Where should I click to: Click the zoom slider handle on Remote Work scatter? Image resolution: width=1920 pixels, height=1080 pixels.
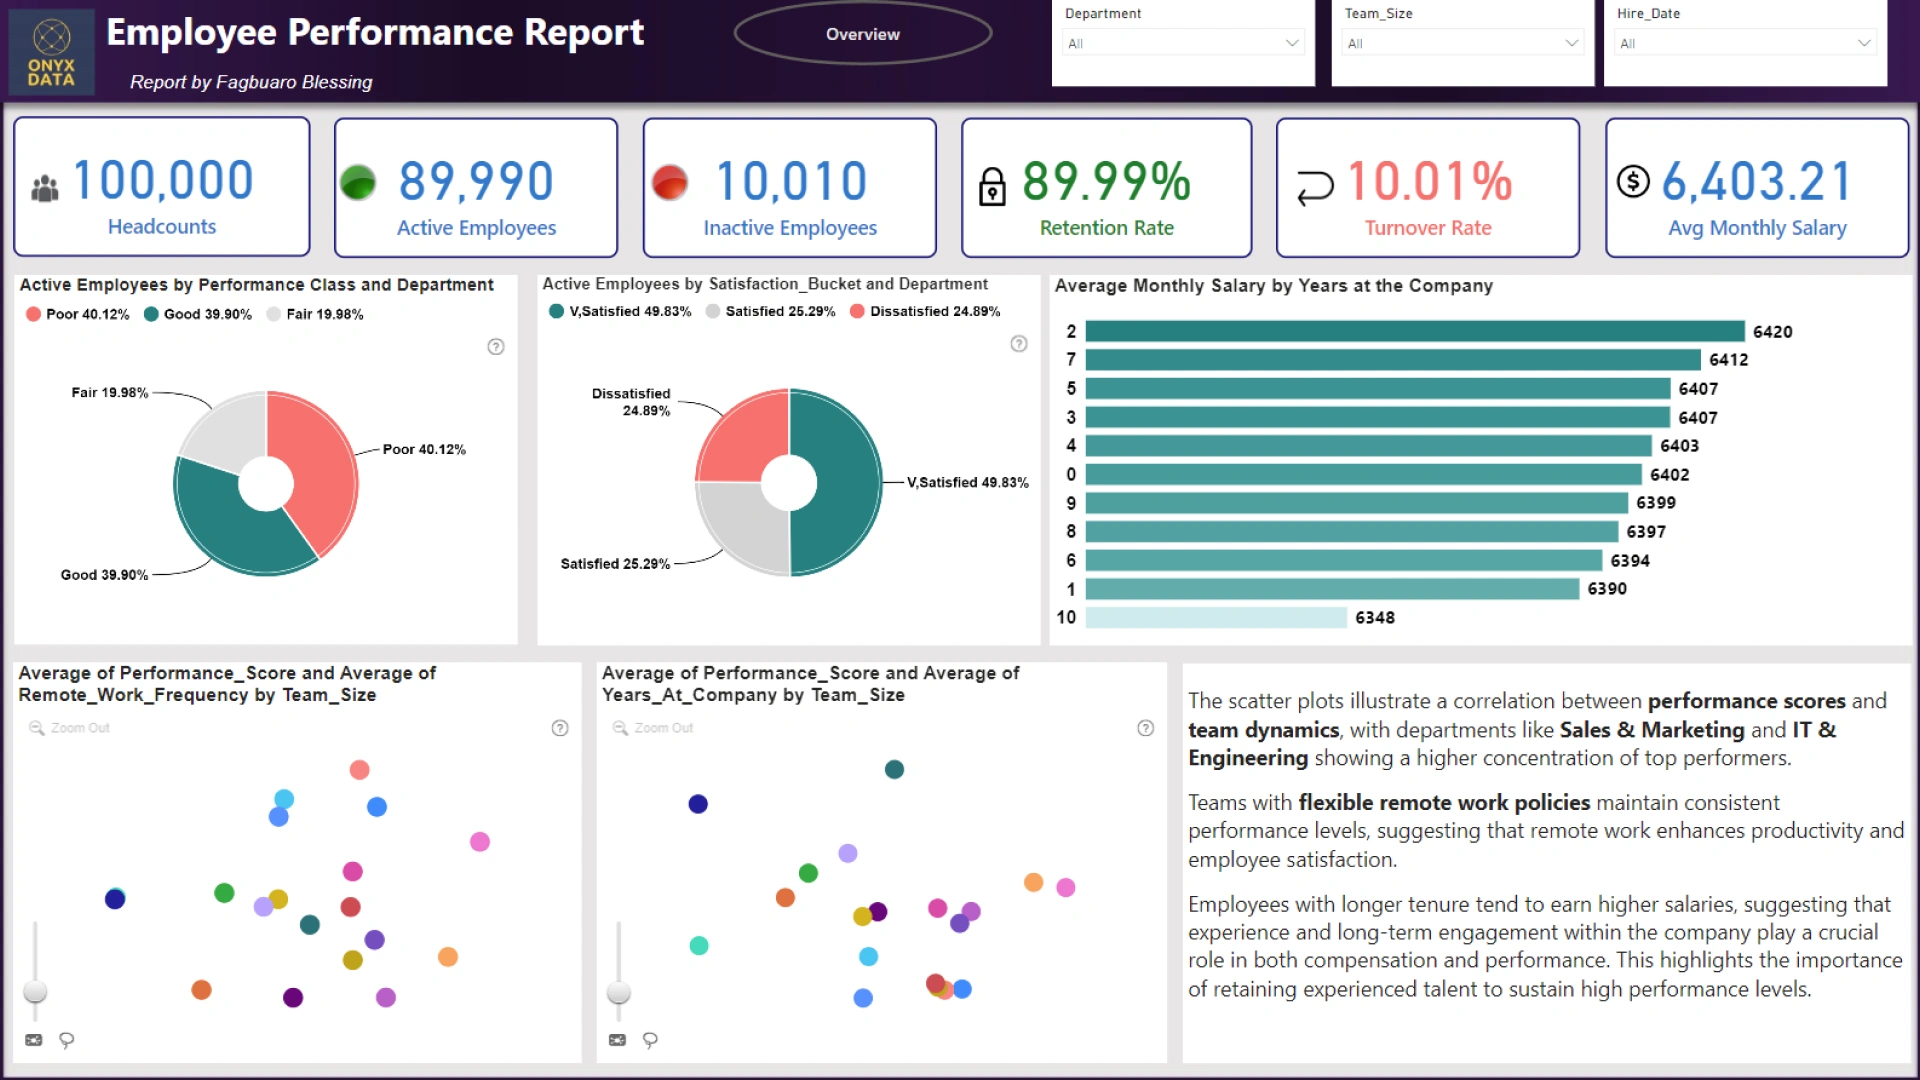35,991
